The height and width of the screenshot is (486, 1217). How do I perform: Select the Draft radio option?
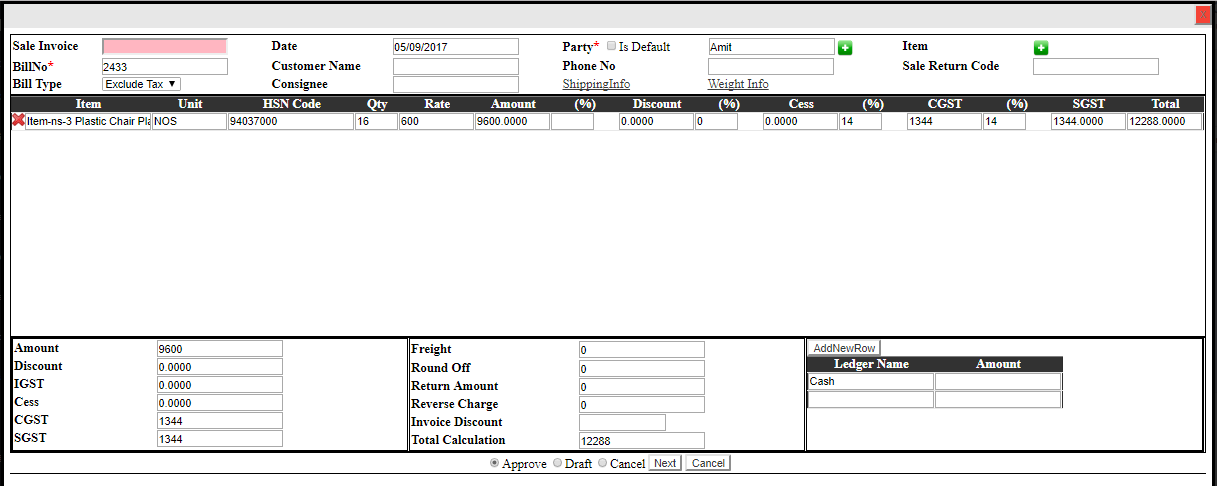558,463
